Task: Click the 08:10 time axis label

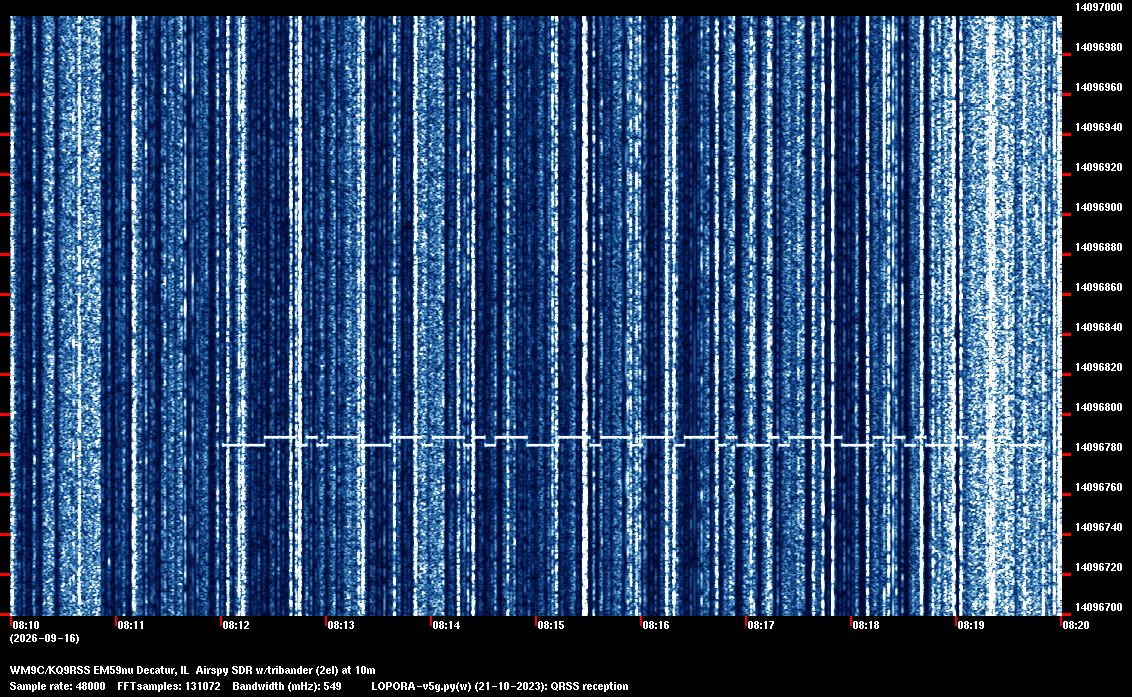Action: 26,625
